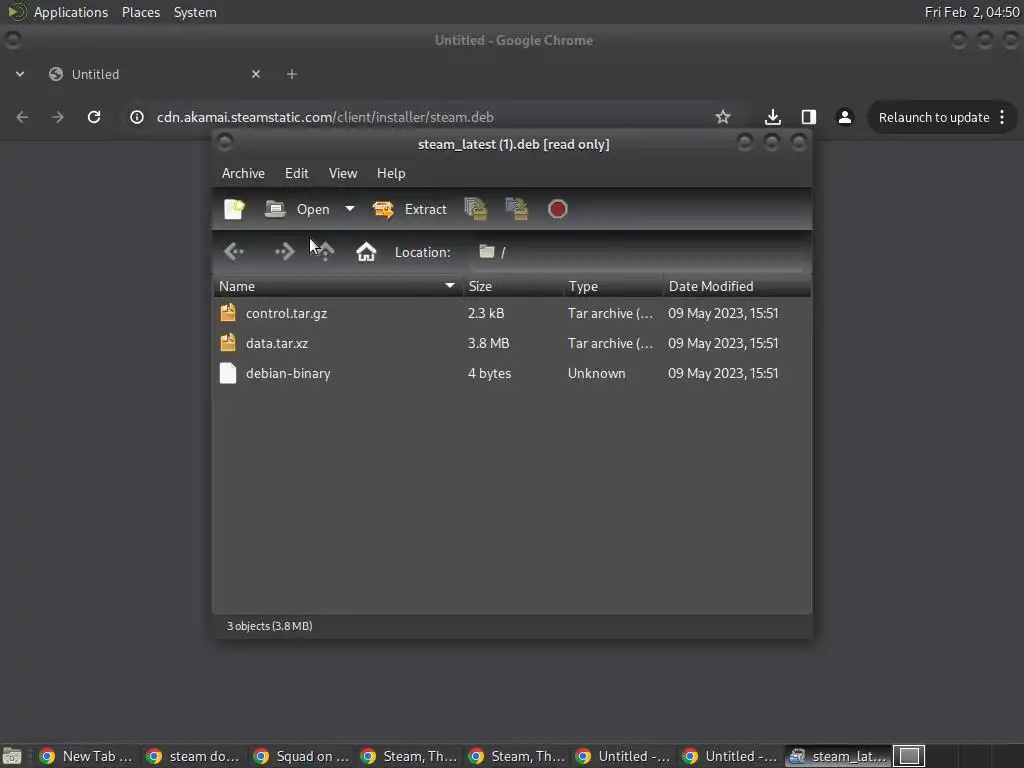Sort files by the Name column header

point(338,286)
